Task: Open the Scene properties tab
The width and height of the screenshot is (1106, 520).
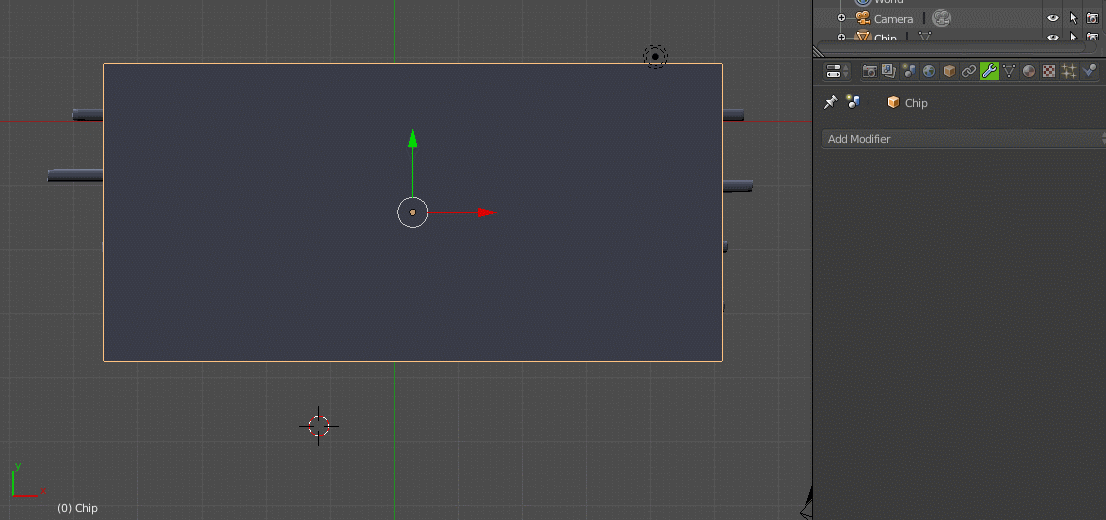Action: pos(909,71)
